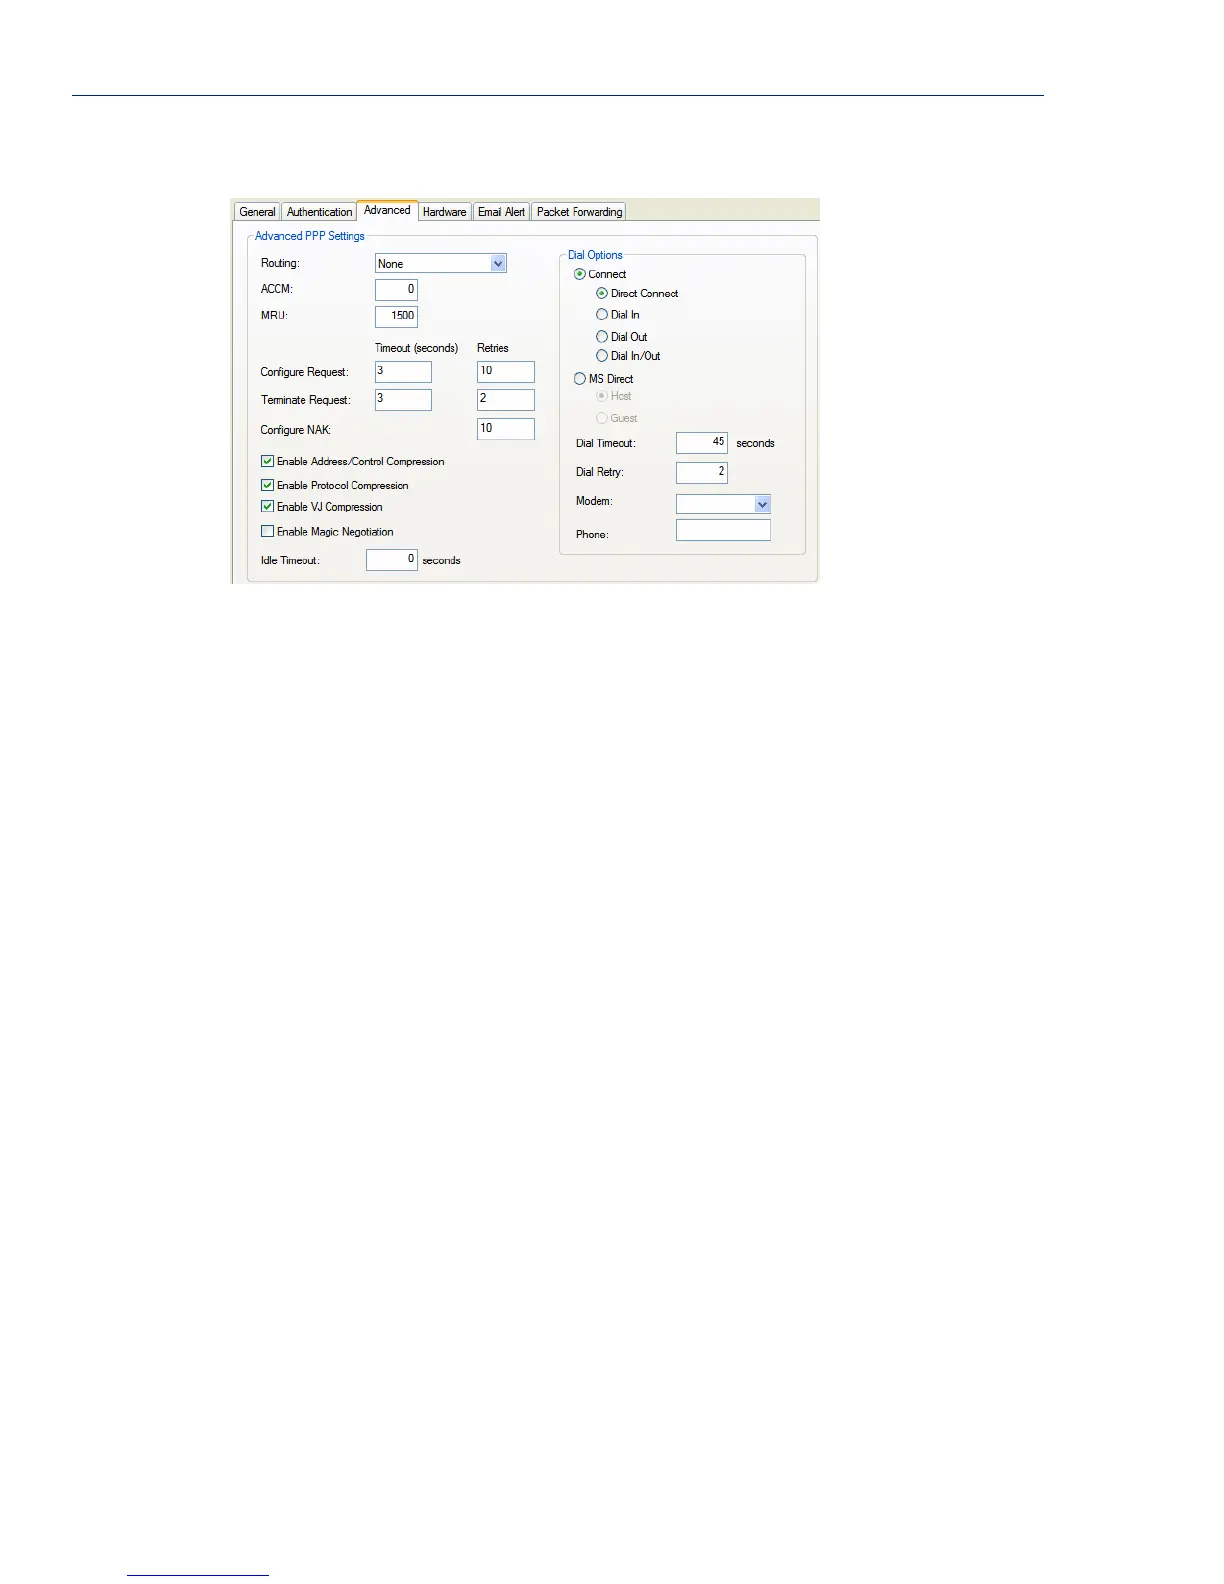Select the Connect radio button
This screenshot has height=1584, width=1224.
point(580,274)
